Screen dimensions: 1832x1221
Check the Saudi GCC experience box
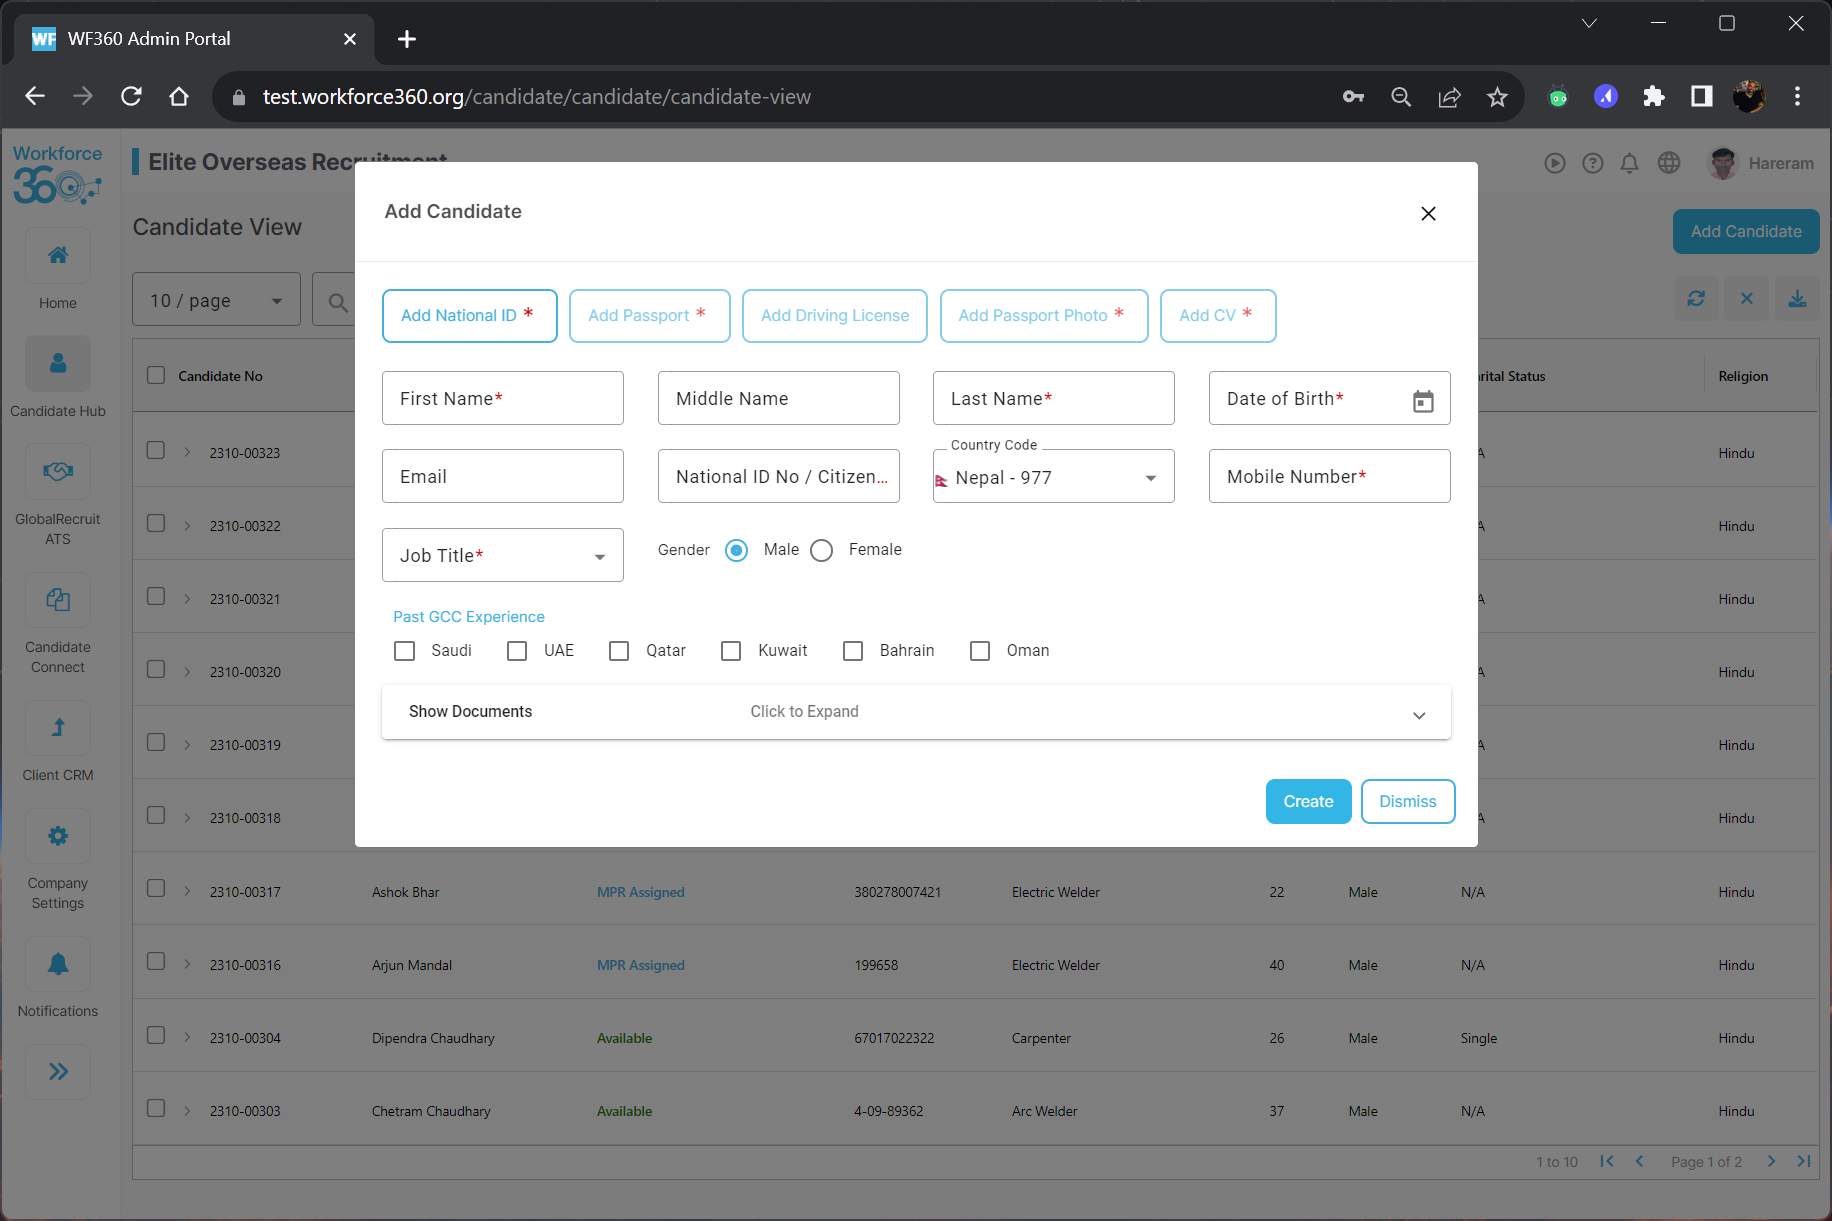[x=405, y=651]
